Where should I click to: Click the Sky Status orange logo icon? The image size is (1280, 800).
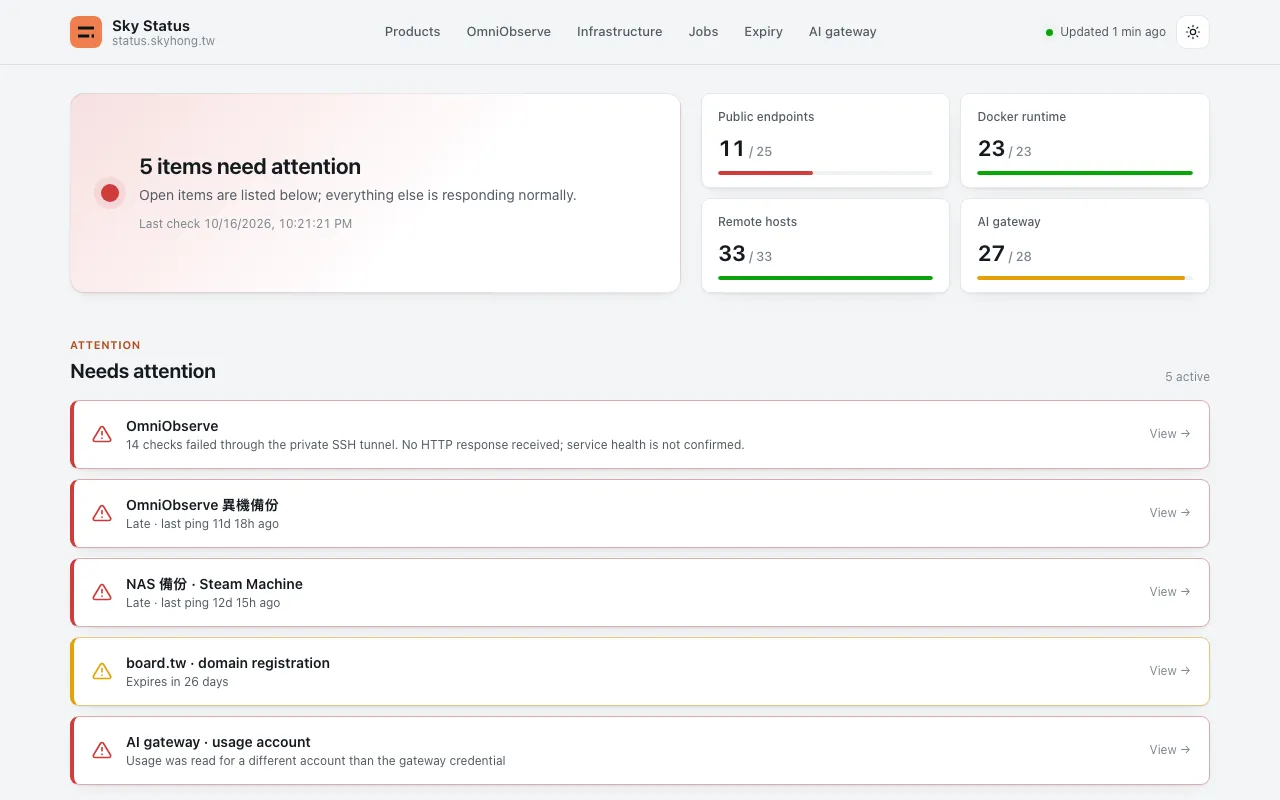pyautogui.click(x=86, y=32)
